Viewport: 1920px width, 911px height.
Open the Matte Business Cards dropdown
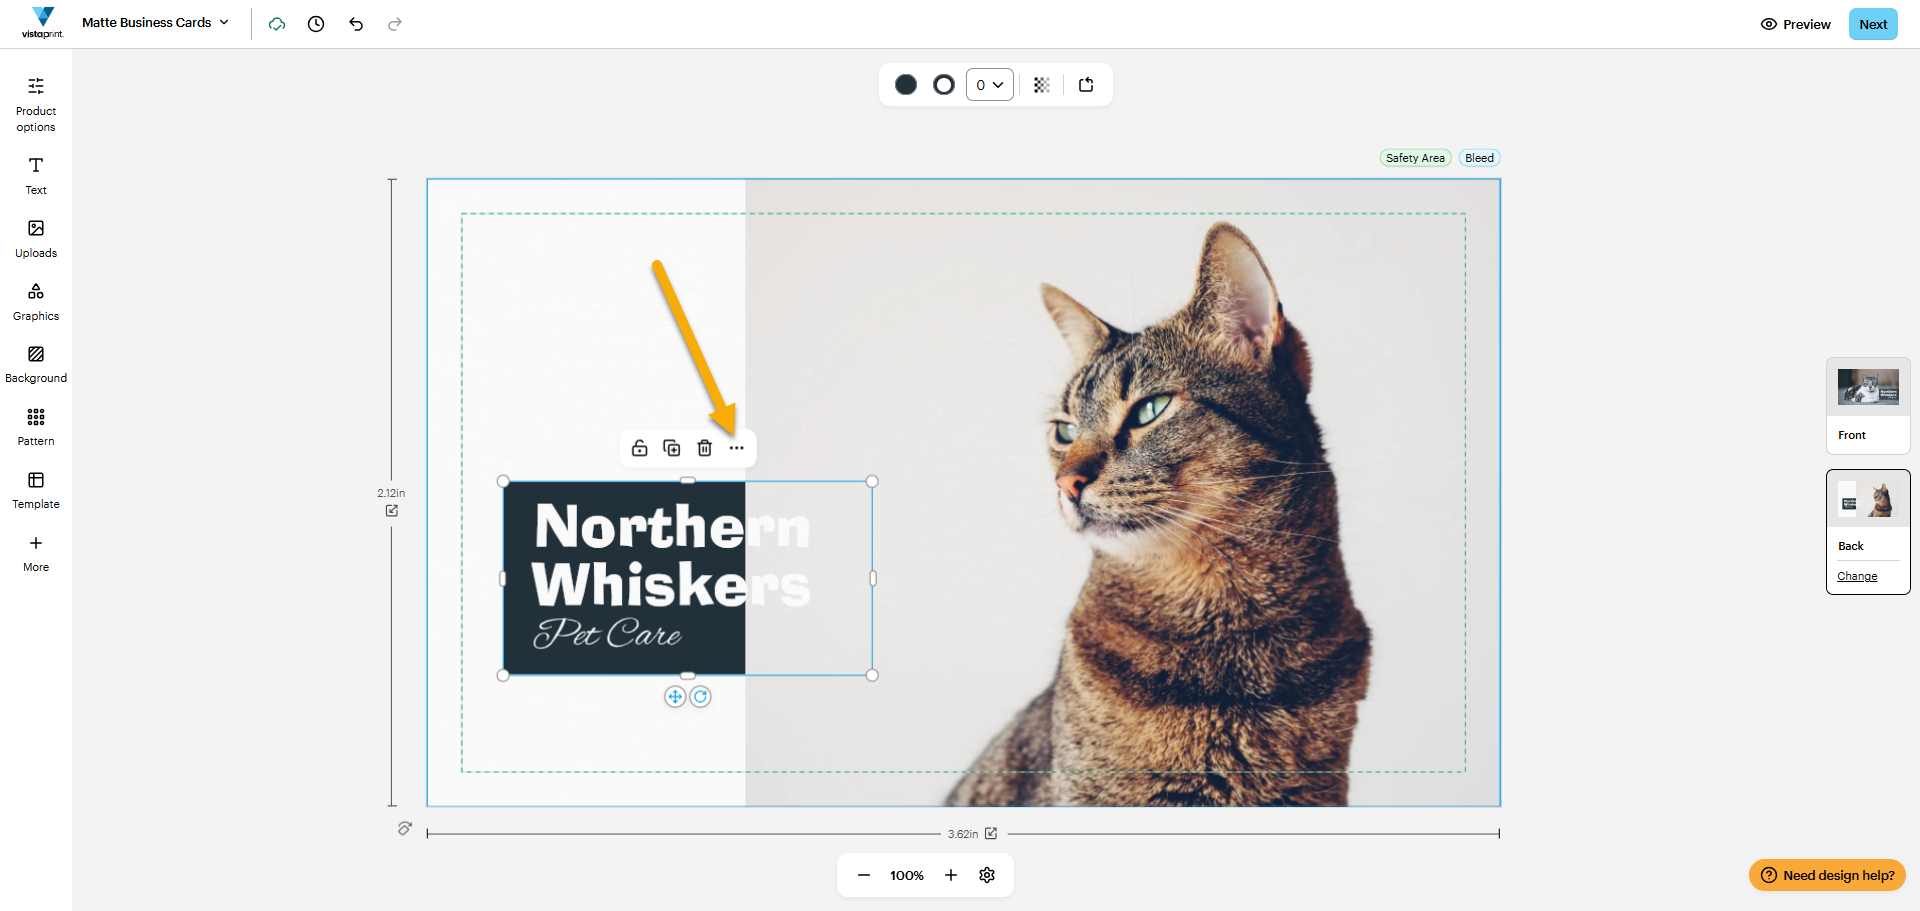(x=155, y=22)
